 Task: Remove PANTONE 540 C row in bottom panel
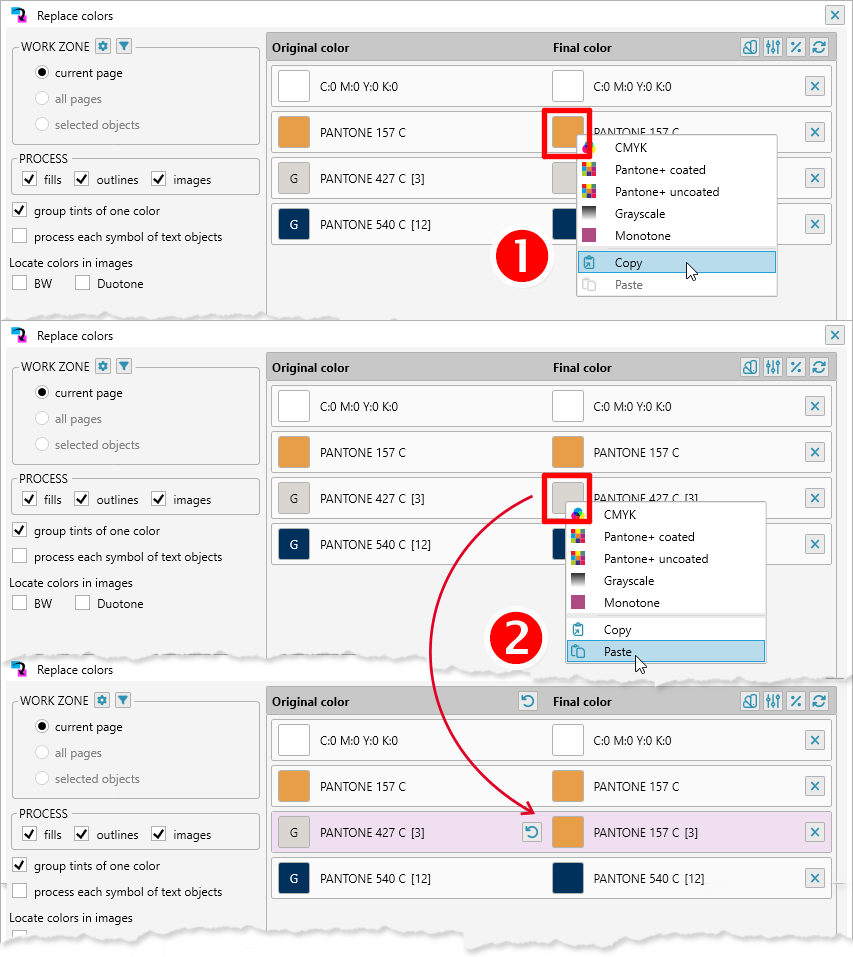pyautogui.click(x=815, y=878)
